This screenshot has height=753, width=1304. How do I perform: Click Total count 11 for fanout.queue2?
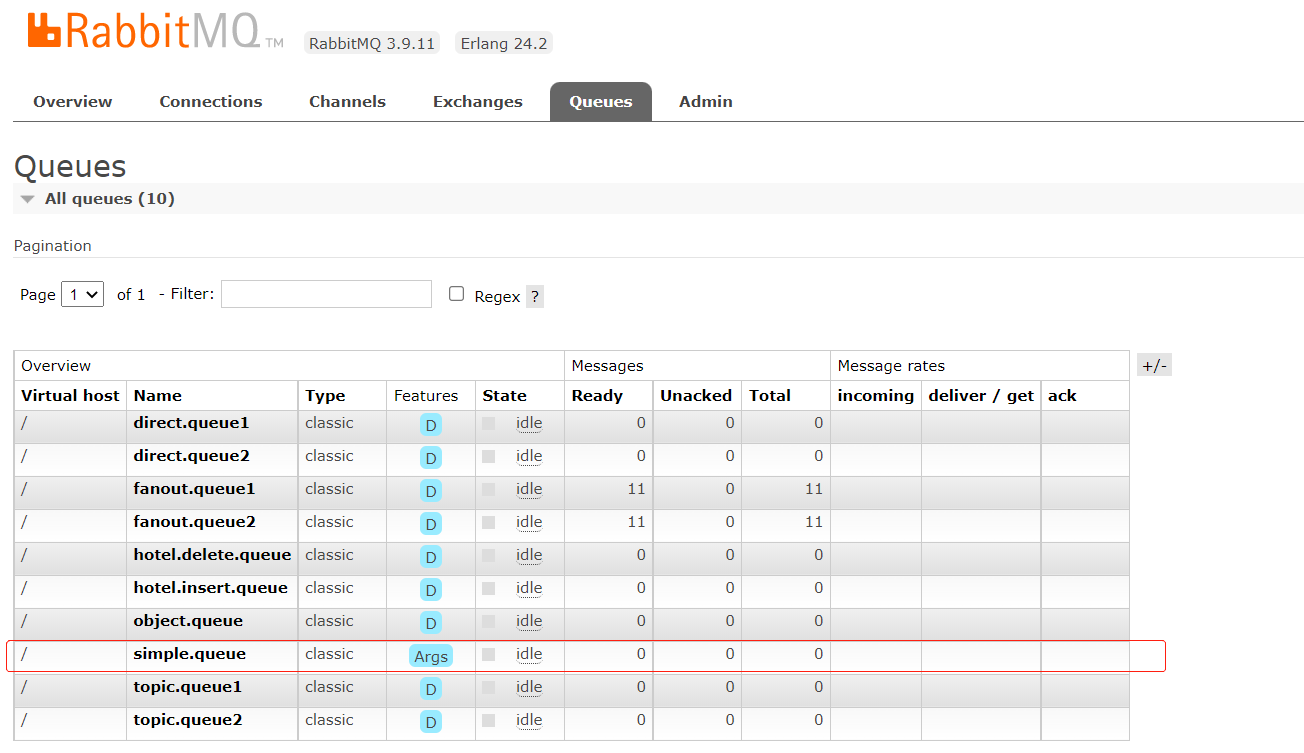coord(814,522)
